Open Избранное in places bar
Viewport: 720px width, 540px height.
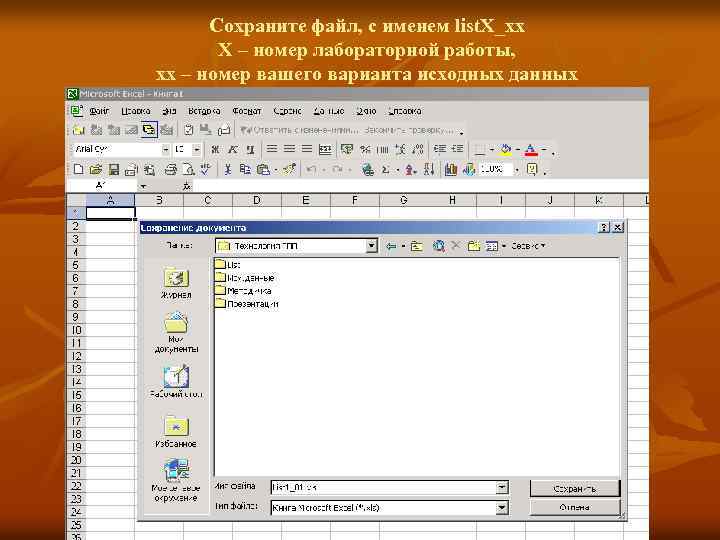click(176, 431)
